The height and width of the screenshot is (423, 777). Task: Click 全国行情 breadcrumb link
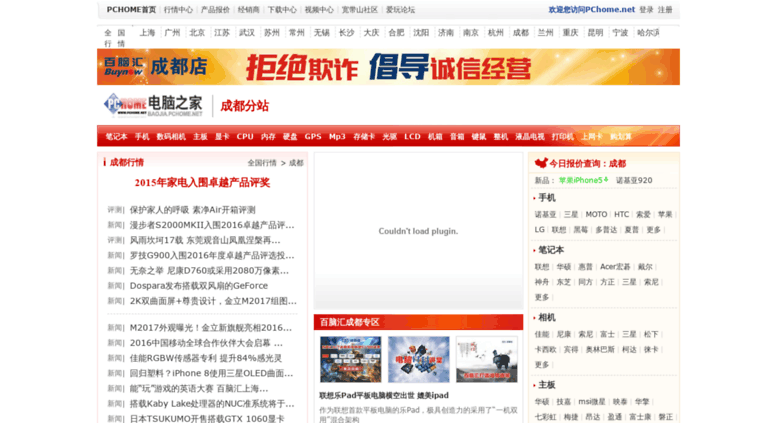click(262, 163)
